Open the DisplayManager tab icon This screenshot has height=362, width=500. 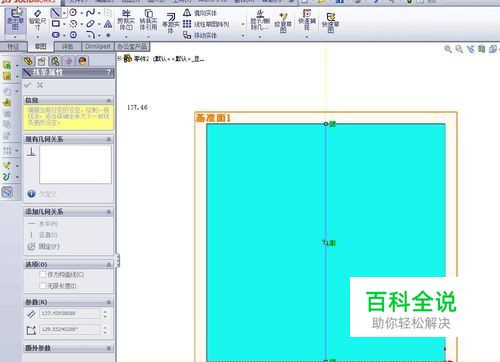83,61
